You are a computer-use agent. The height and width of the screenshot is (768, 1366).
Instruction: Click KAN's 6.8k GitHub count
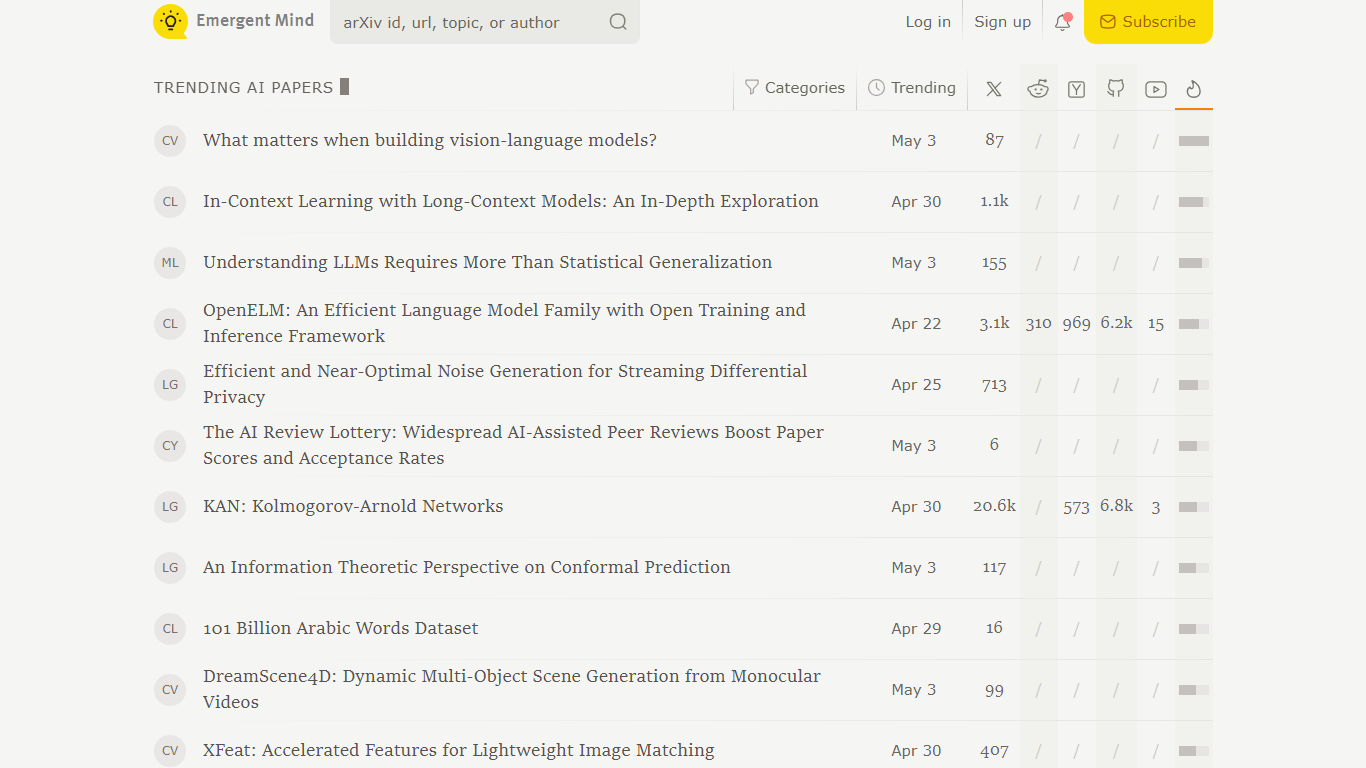pyautogui.click(x=1116, y=506)
